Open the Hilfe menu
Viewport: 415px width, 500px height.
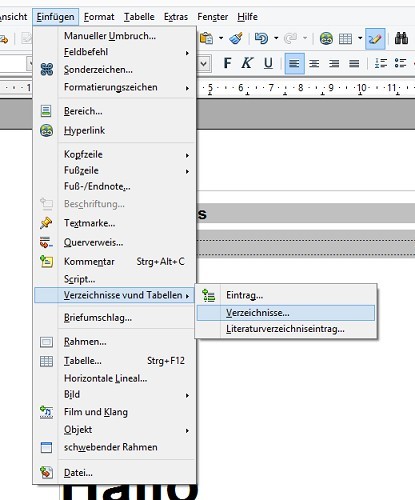[247, 17]
